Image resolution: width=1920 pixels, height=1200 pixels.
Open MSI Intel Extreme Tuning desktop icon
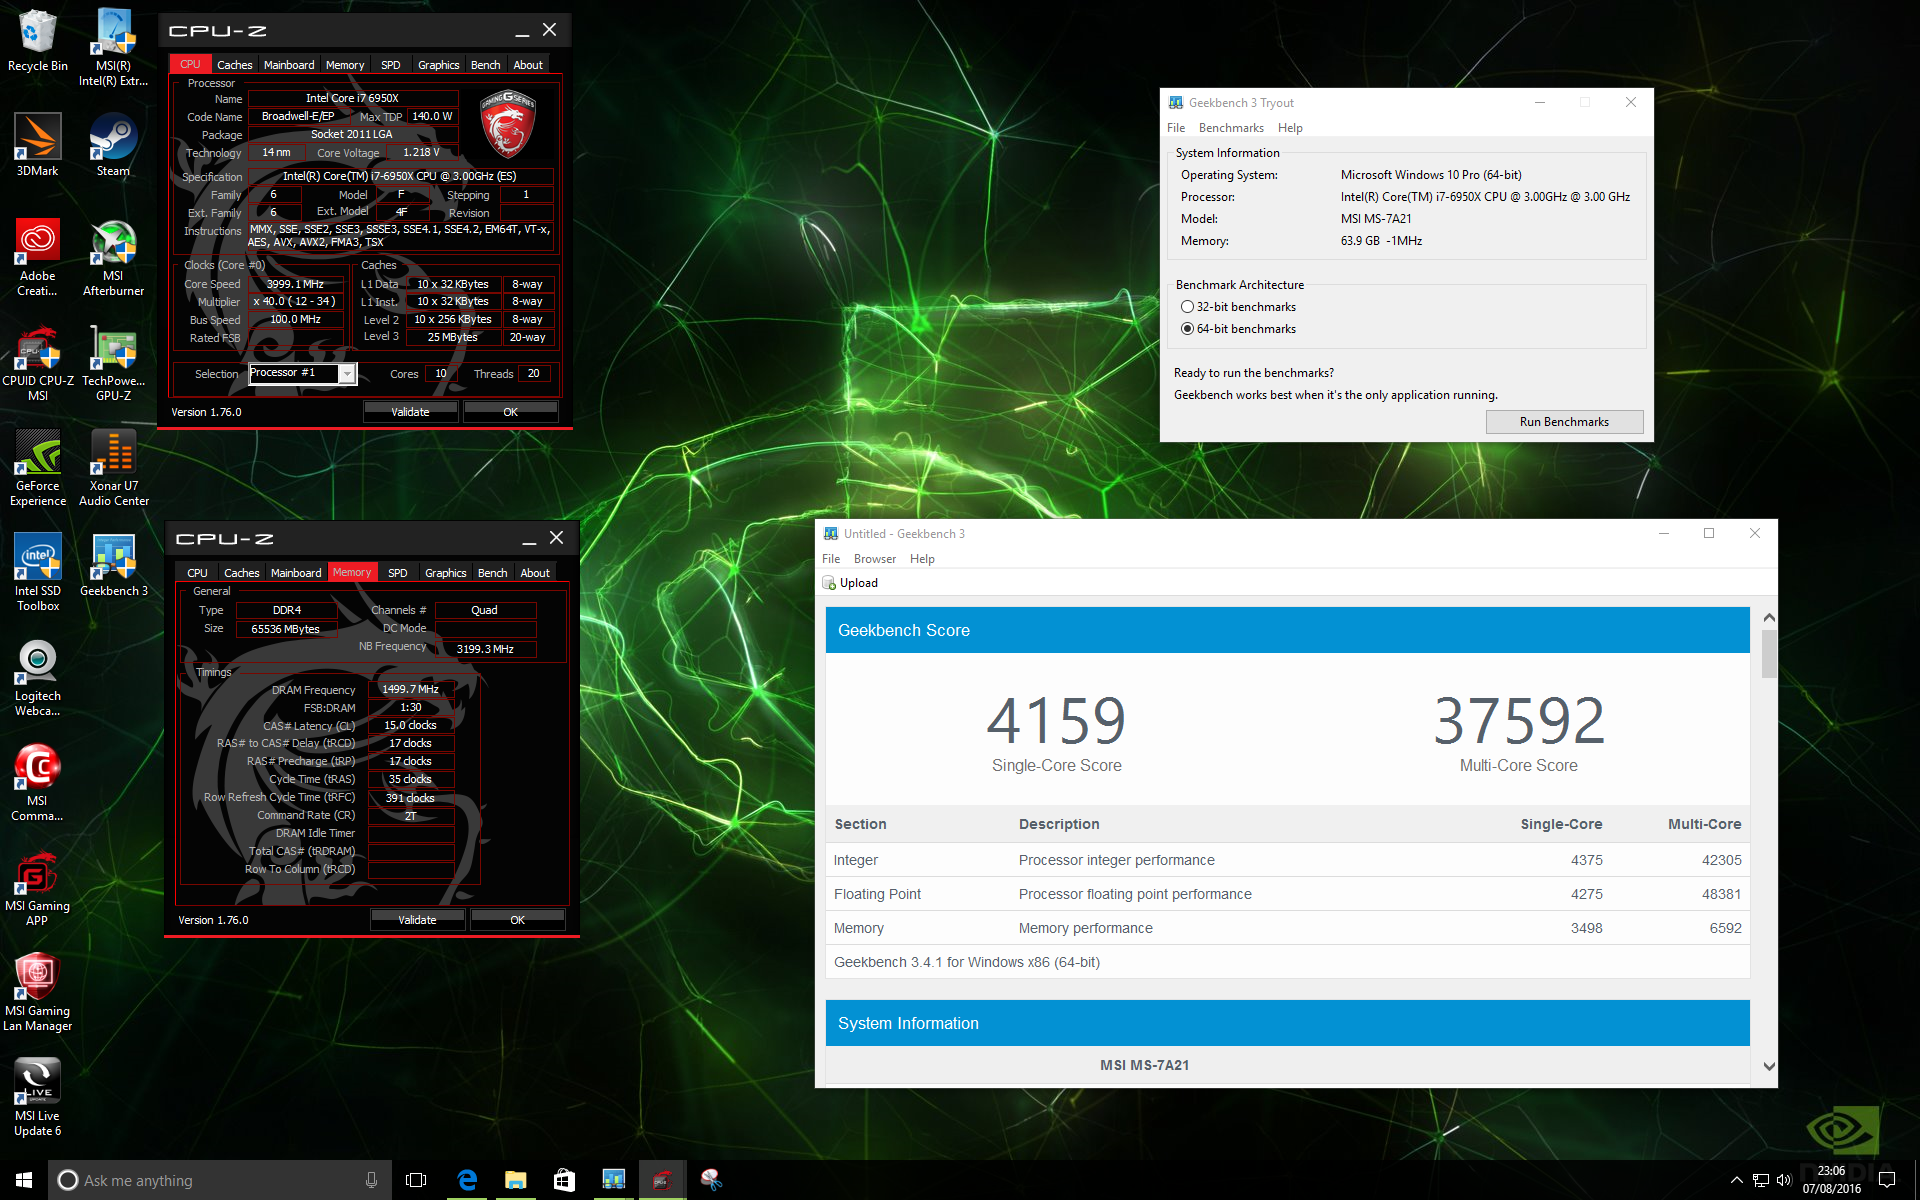pyautogui.click(x=113, y=46)
